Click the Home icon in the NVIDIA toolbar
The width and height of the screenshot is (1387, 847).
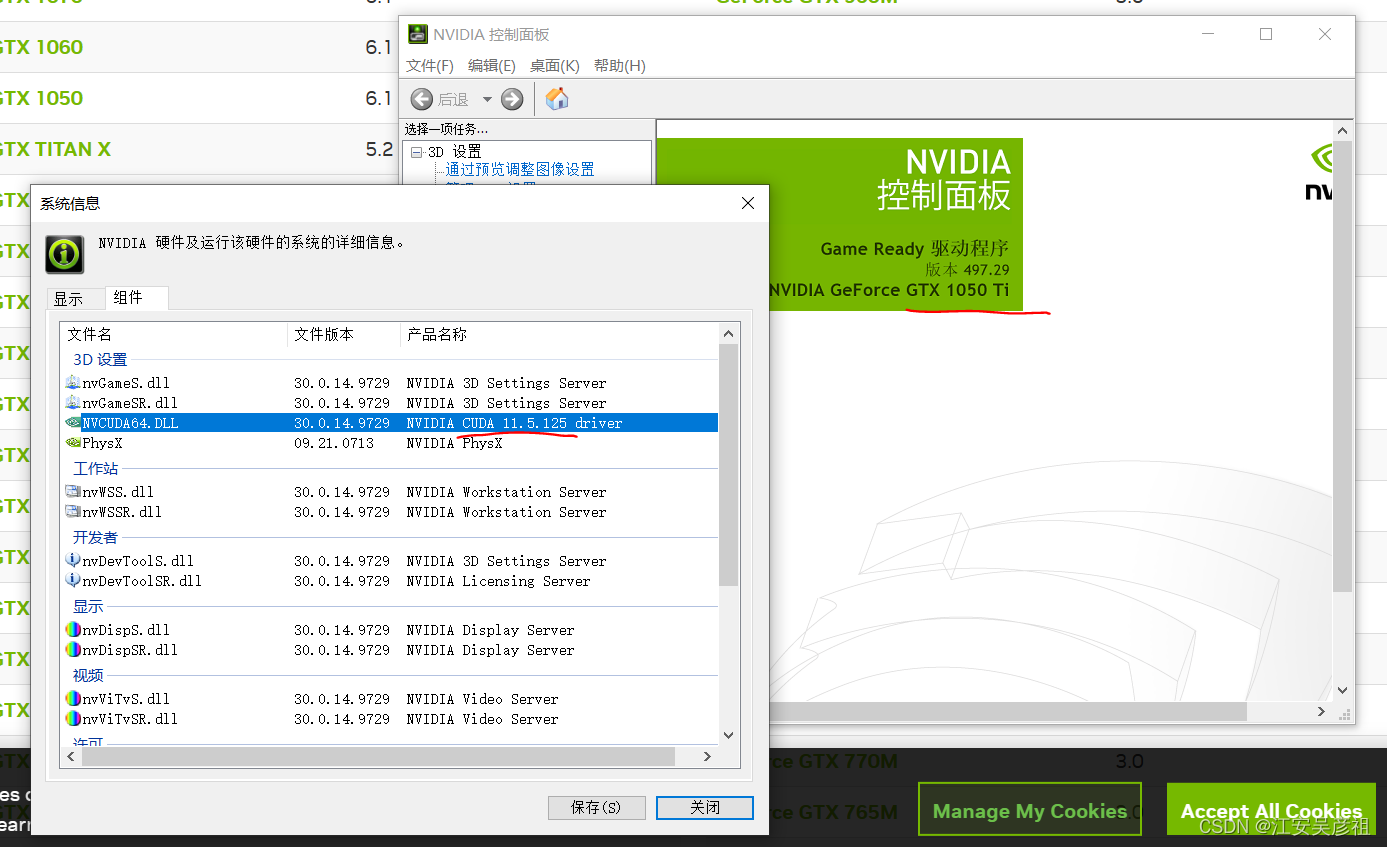[557, 98]
